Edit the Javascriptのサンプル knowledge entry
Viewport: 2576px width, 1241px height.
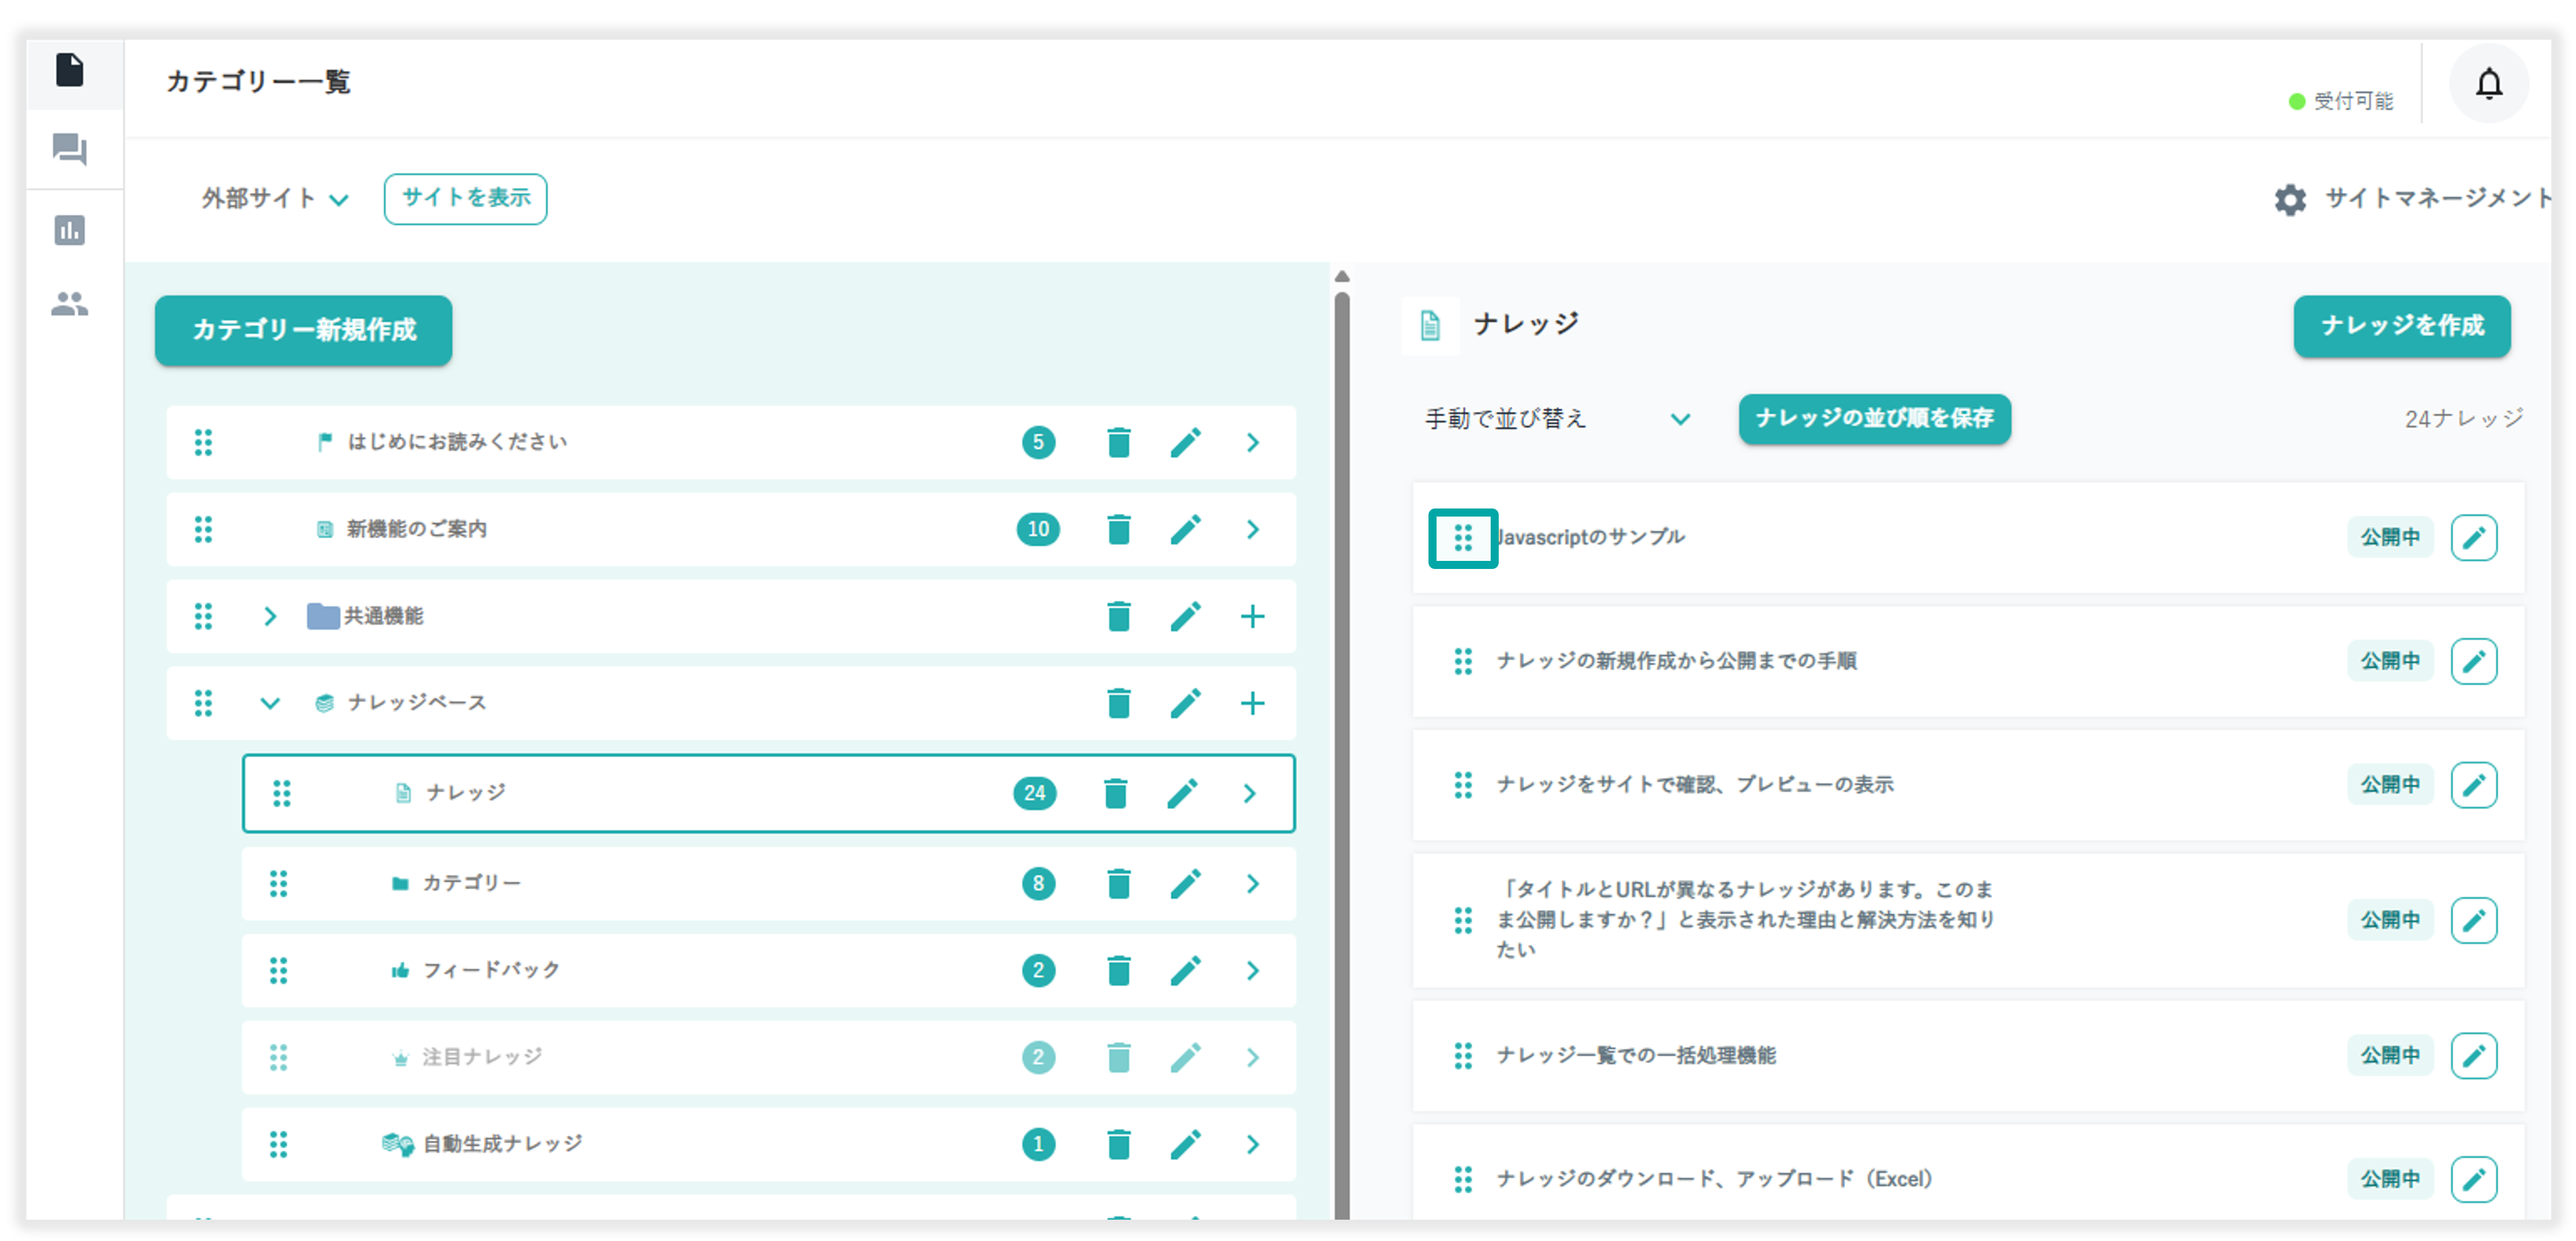tap(2473, 538)
